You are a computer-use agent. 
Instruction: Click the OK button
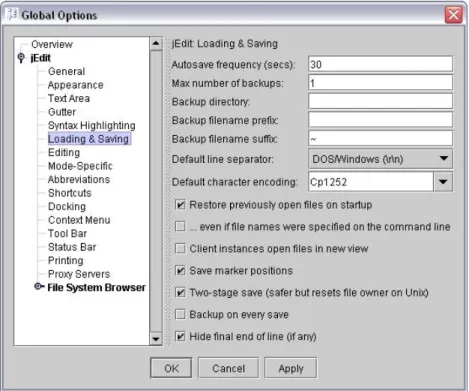pos(171,368)
